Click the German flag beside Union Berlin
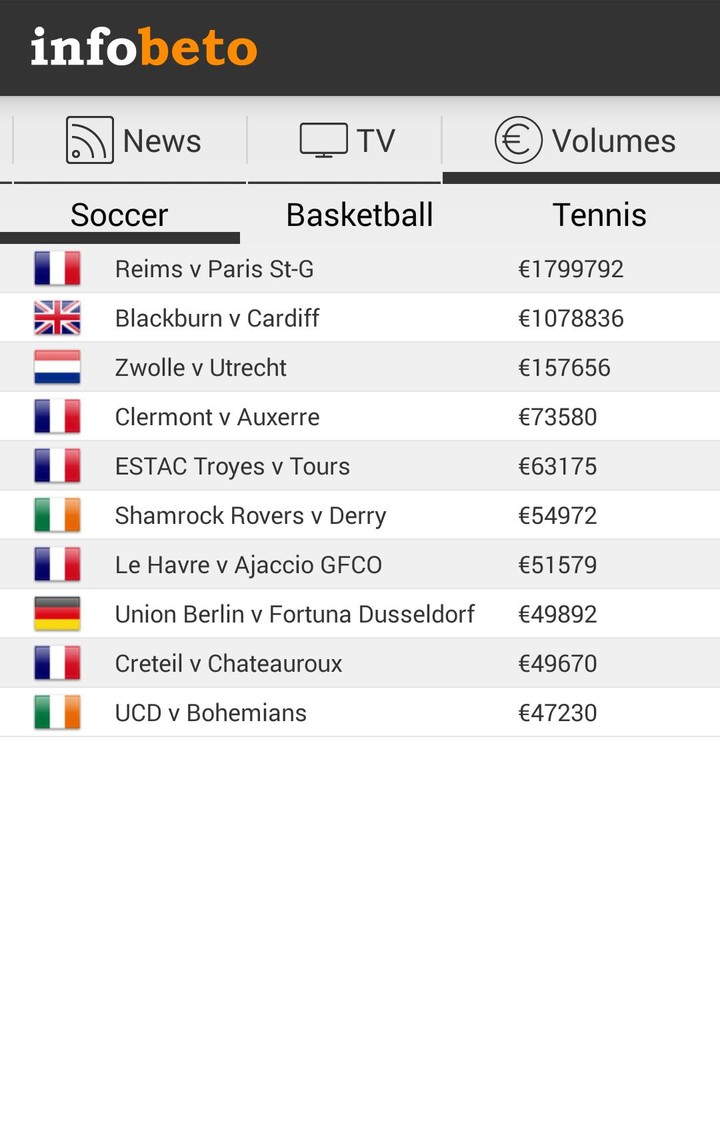The height and width of the screenshot is (1133, 720). click(57, 614)
